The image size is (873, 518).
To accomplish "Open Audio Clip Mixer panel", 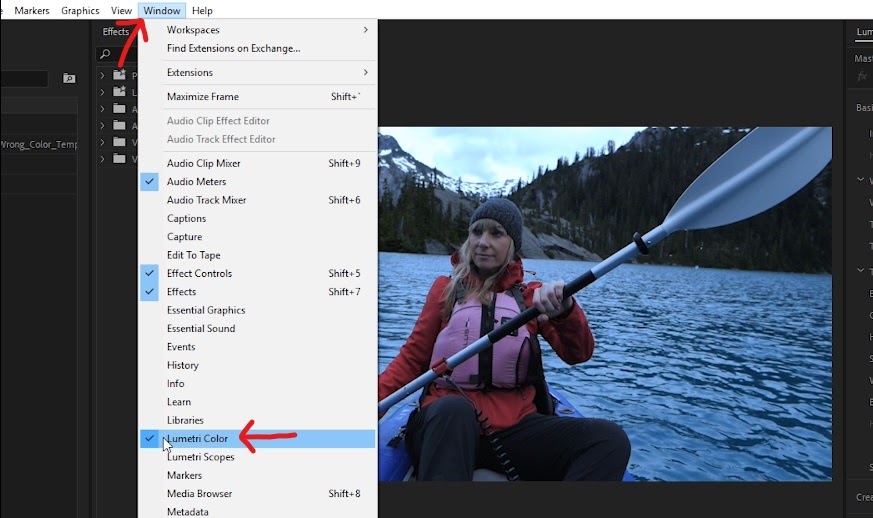I will click(258, 163).
